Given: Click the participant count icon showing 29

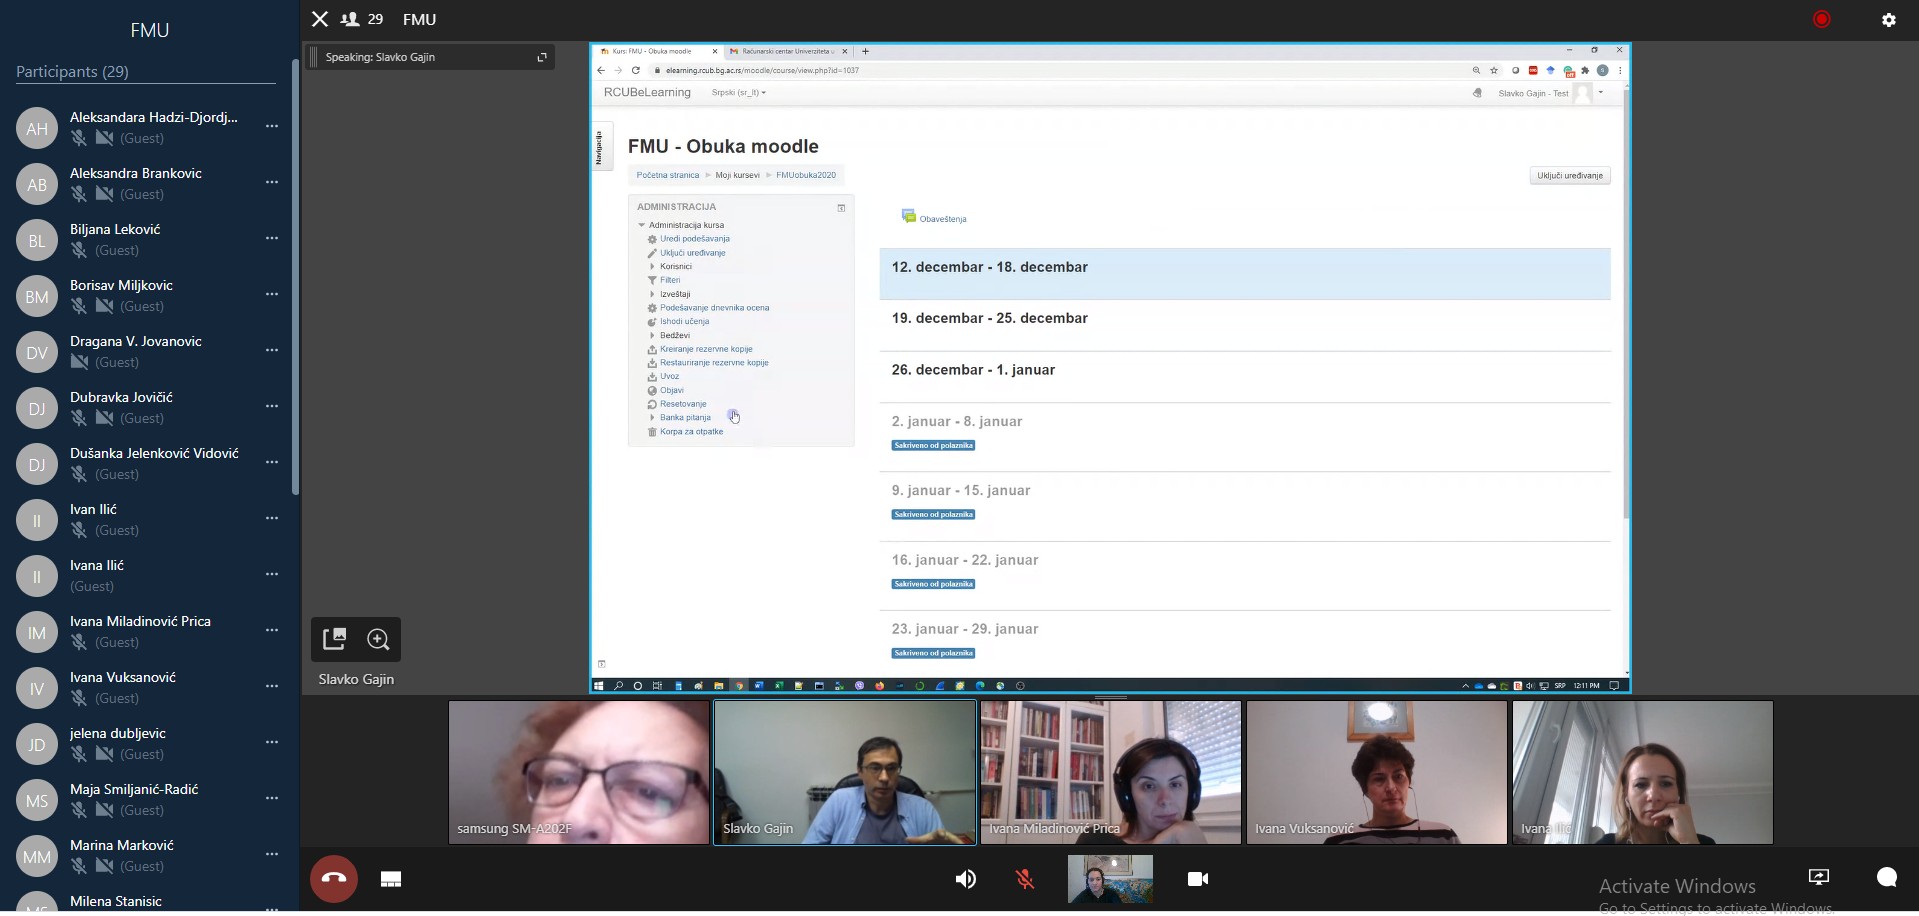Looking at the screenshot, I should click(x=350, y=19).
